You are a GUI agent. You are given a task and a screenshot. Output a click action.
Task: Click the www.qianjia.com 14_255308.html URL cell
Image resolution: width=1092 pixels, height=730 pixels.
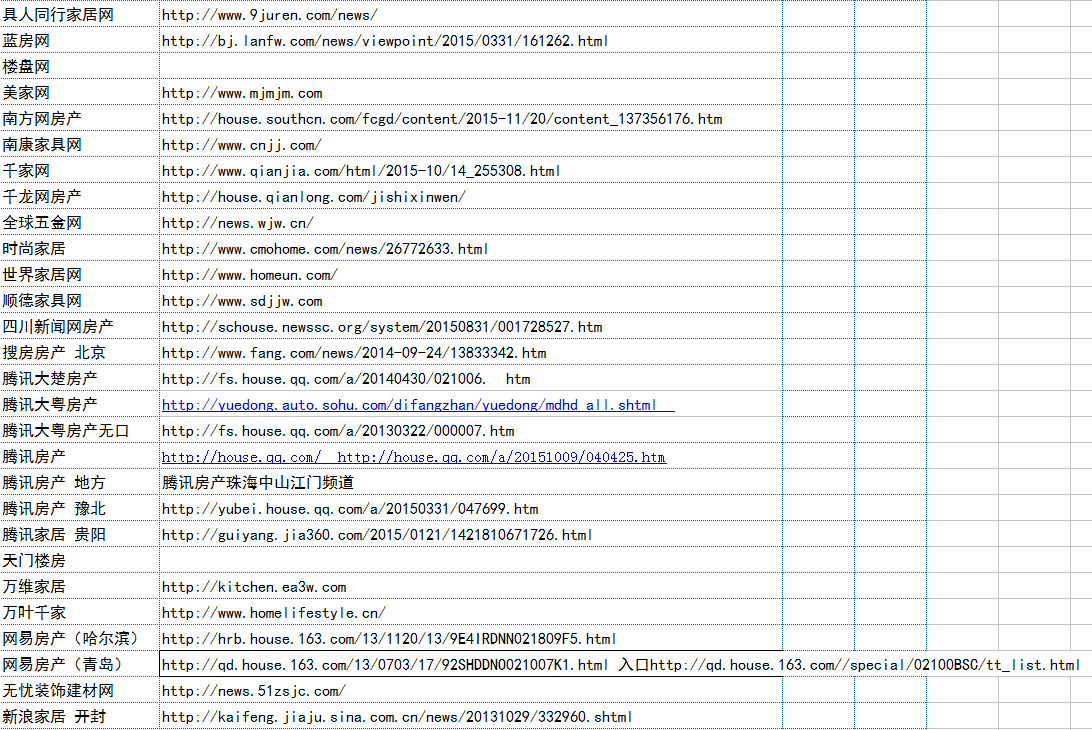(471, 171)
